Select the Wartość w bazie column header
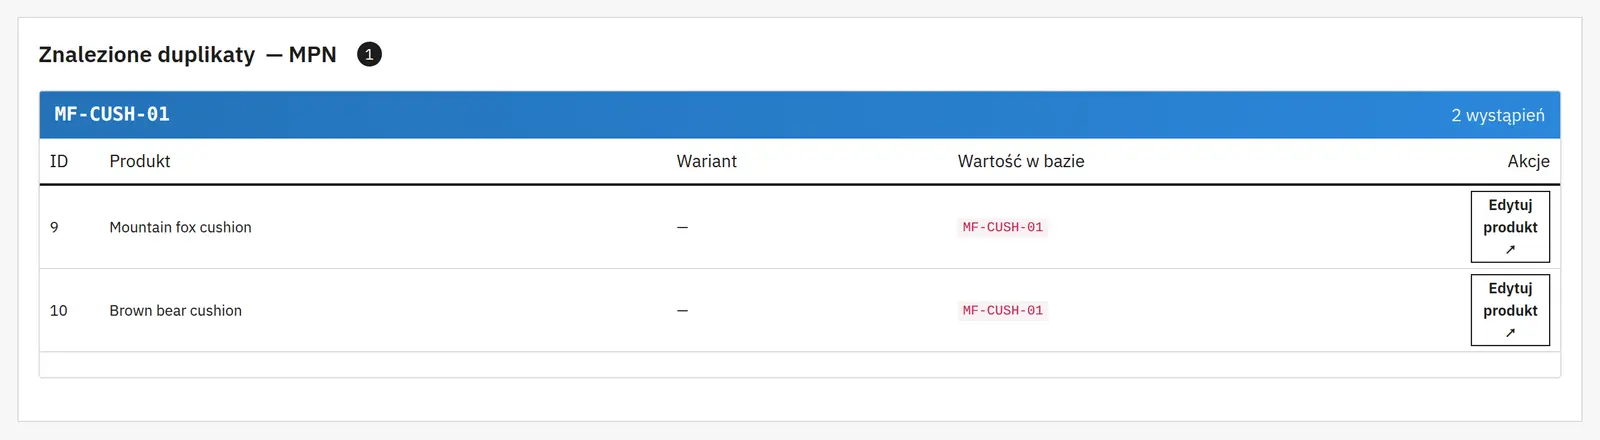This screenshot has width=1600, height=440. pos(1021,161)
